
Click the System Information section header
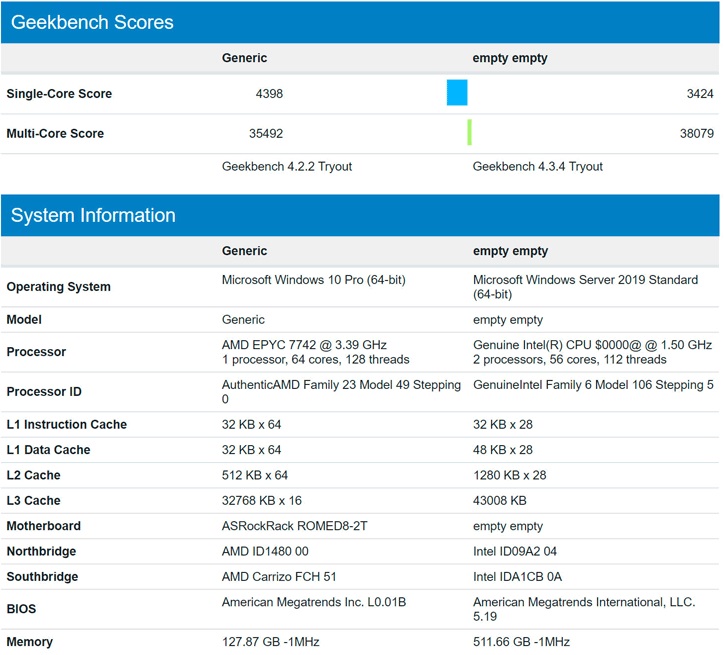pyautogui.click(x=93, y=215)
